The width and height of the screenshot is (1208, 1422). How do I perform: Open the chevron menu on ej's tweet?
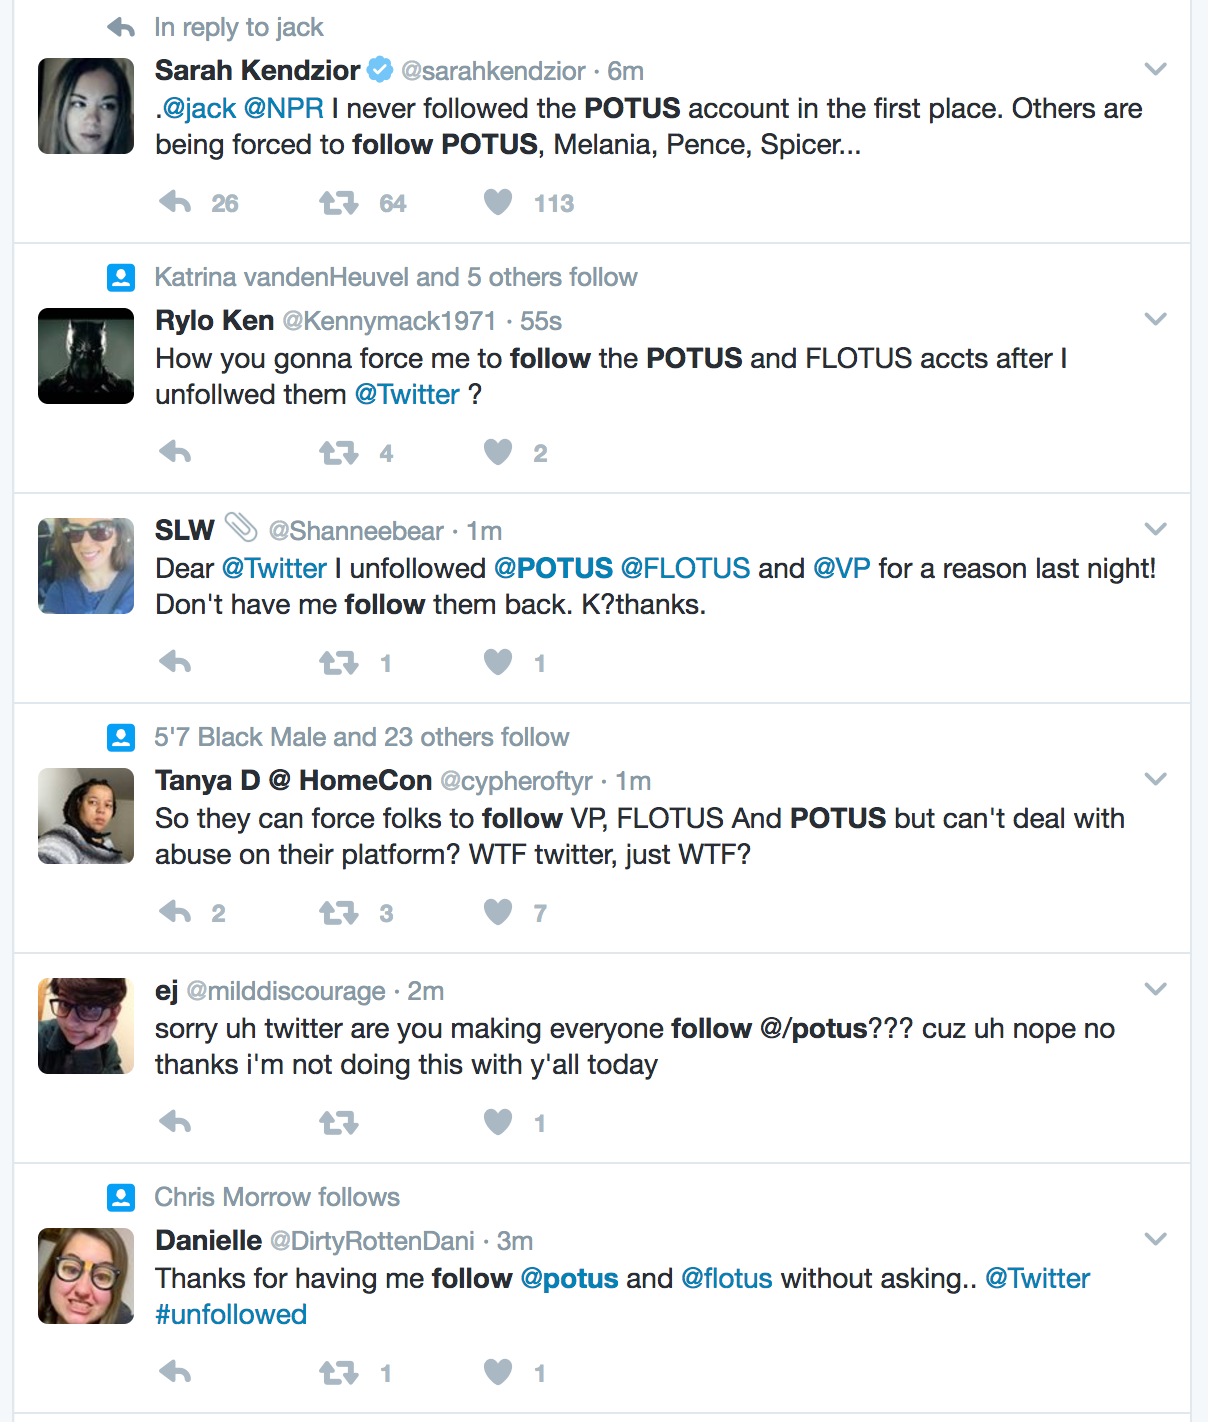1155,989
